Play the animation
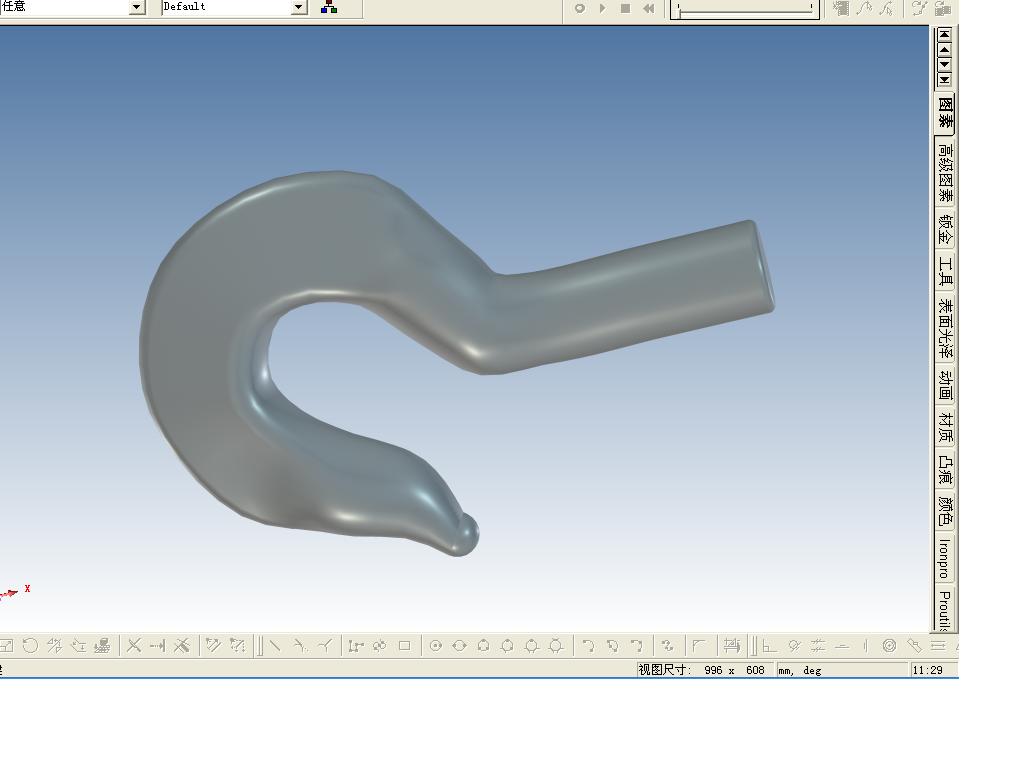Image resolution: width=1024 pixels, height=768 pixels. [603, 8]
